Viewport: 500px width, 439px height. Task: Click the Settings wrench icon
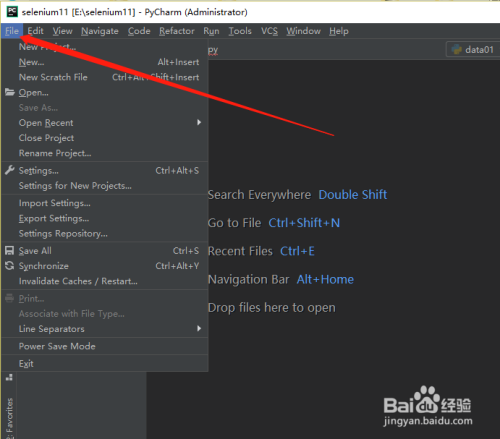point(10,170)
